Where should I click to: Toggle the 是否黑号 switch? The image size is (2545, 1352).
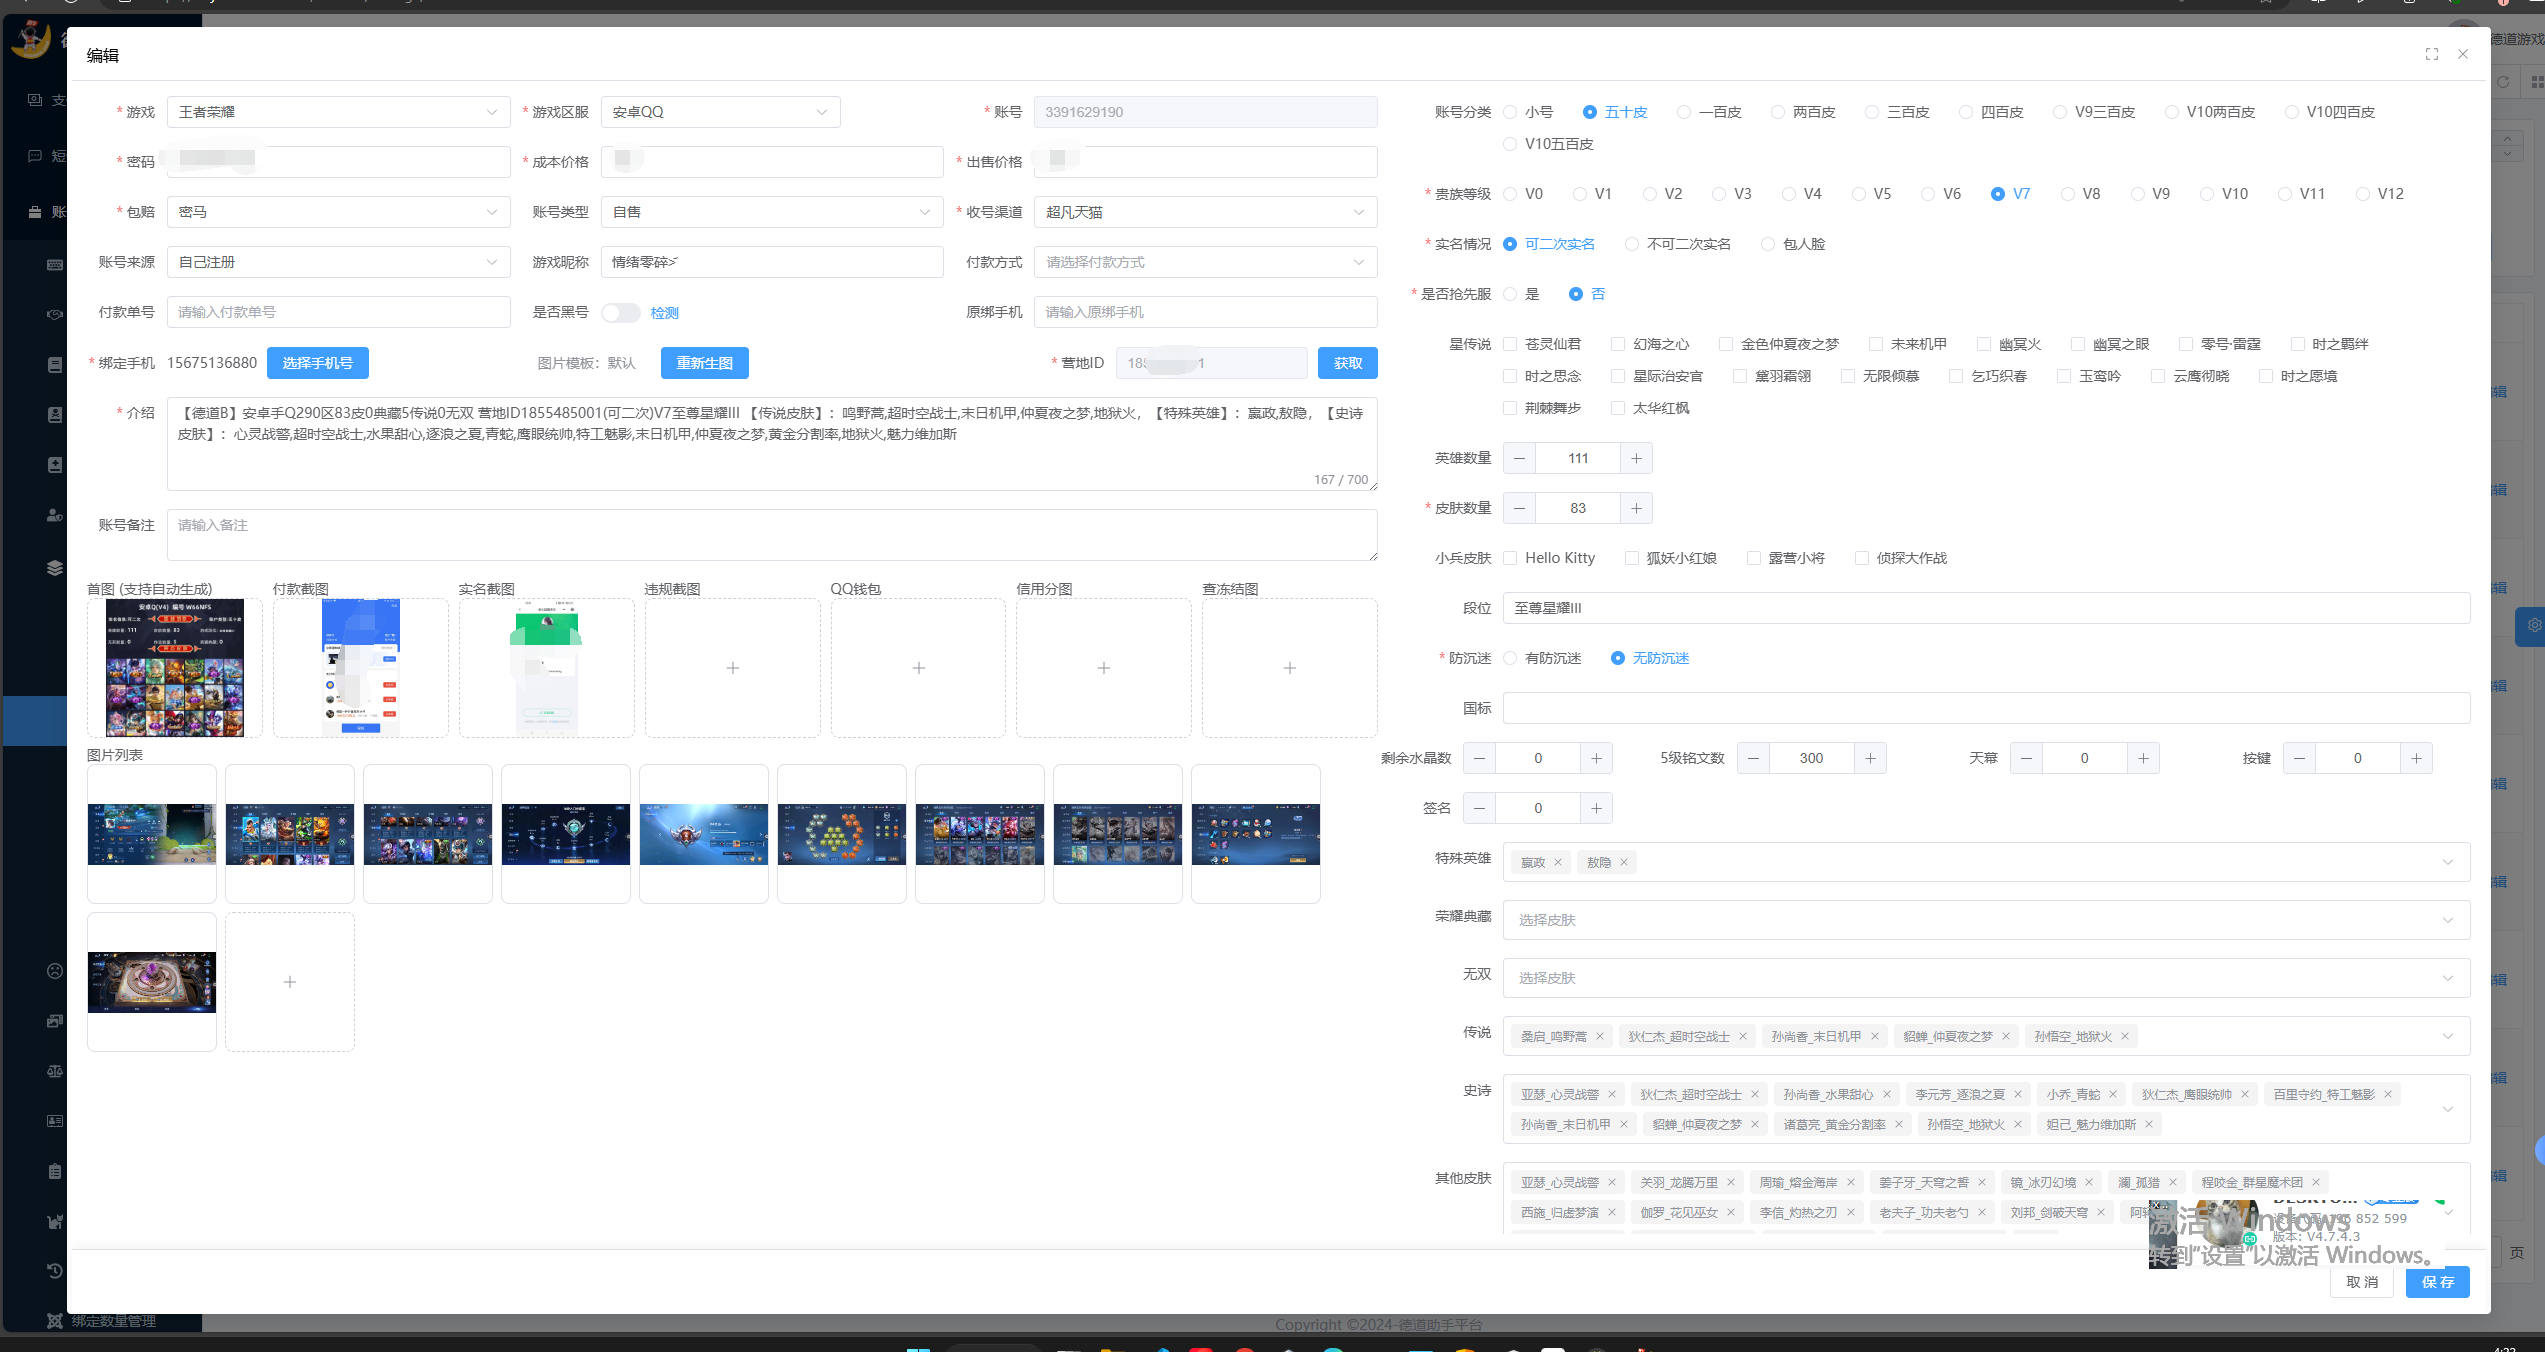coord(621,313)
